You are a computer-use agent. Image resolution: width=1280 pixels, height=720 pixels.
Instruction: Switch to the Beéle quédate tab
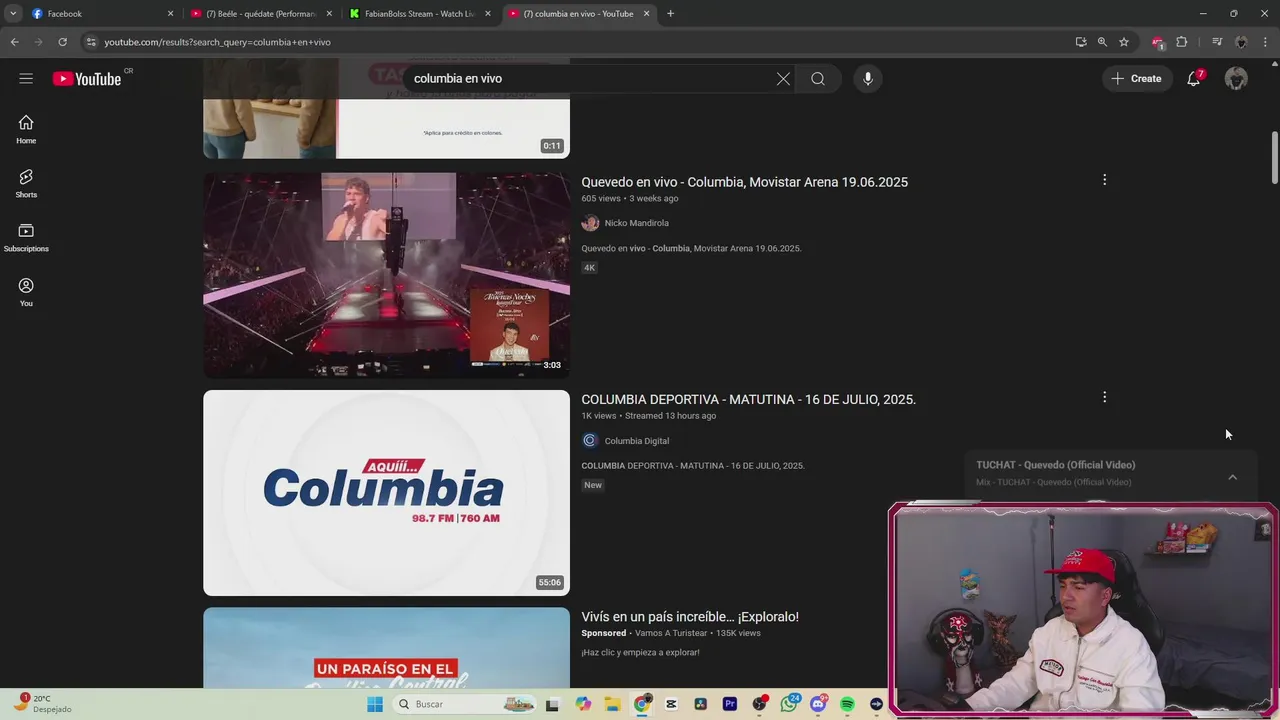262,14
